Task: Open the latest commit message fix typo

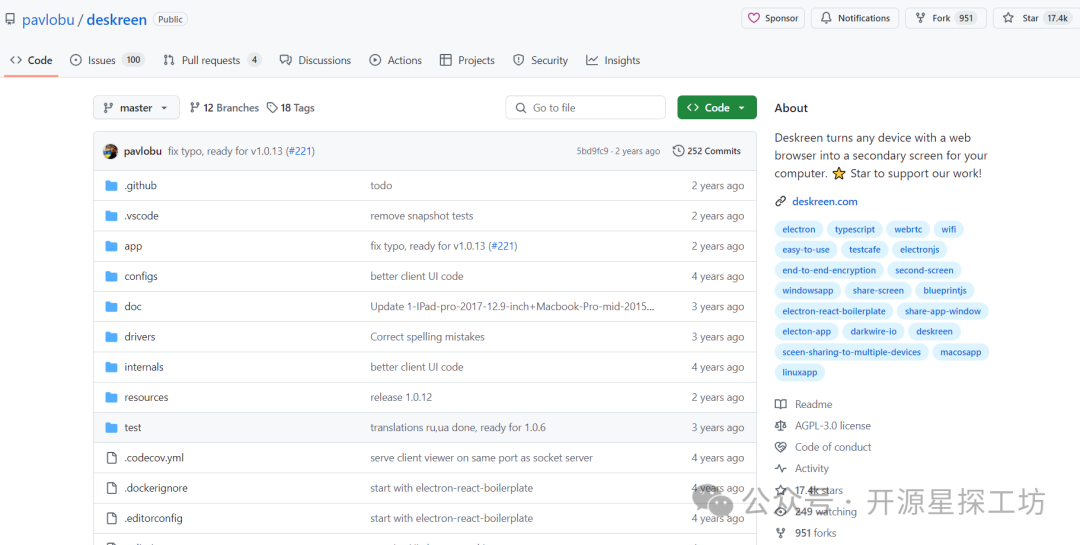Action: [x=226, y=152]
